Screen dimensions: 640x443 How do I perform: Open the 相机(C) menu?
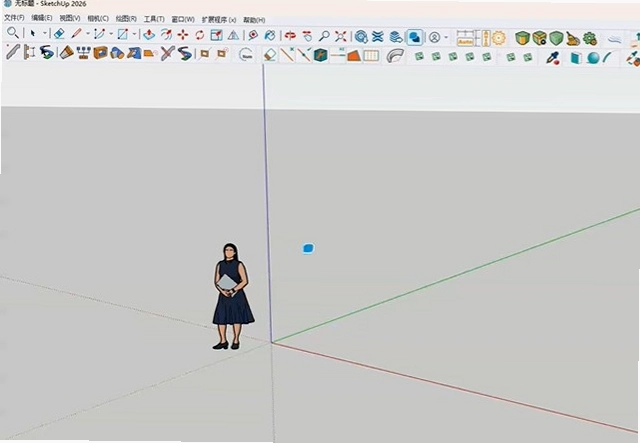(x=98, y=18)
